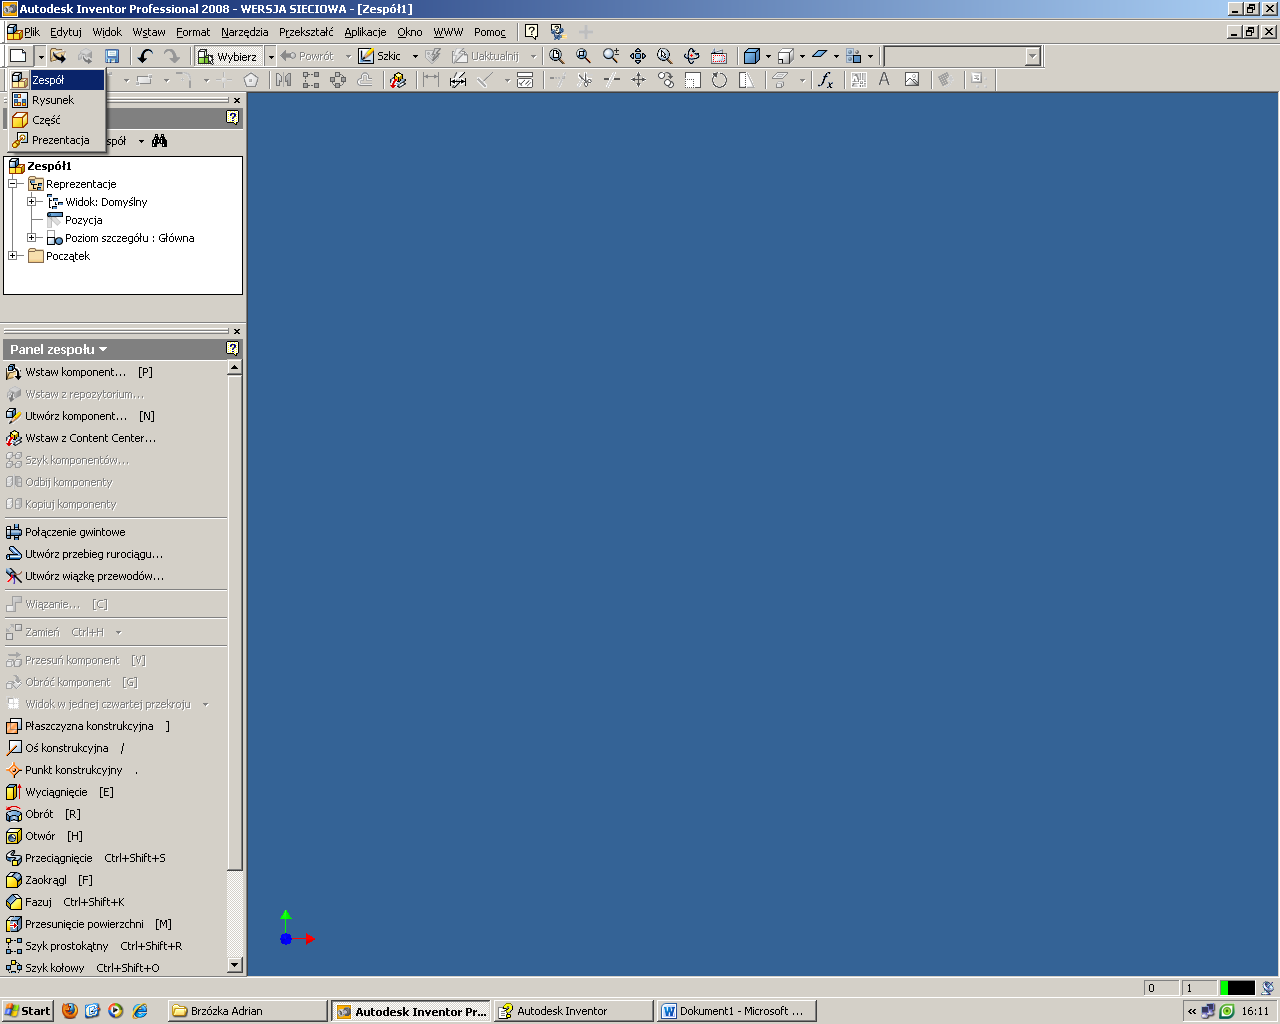Click the binoculars find icon in browser

(x=160, y=141)
